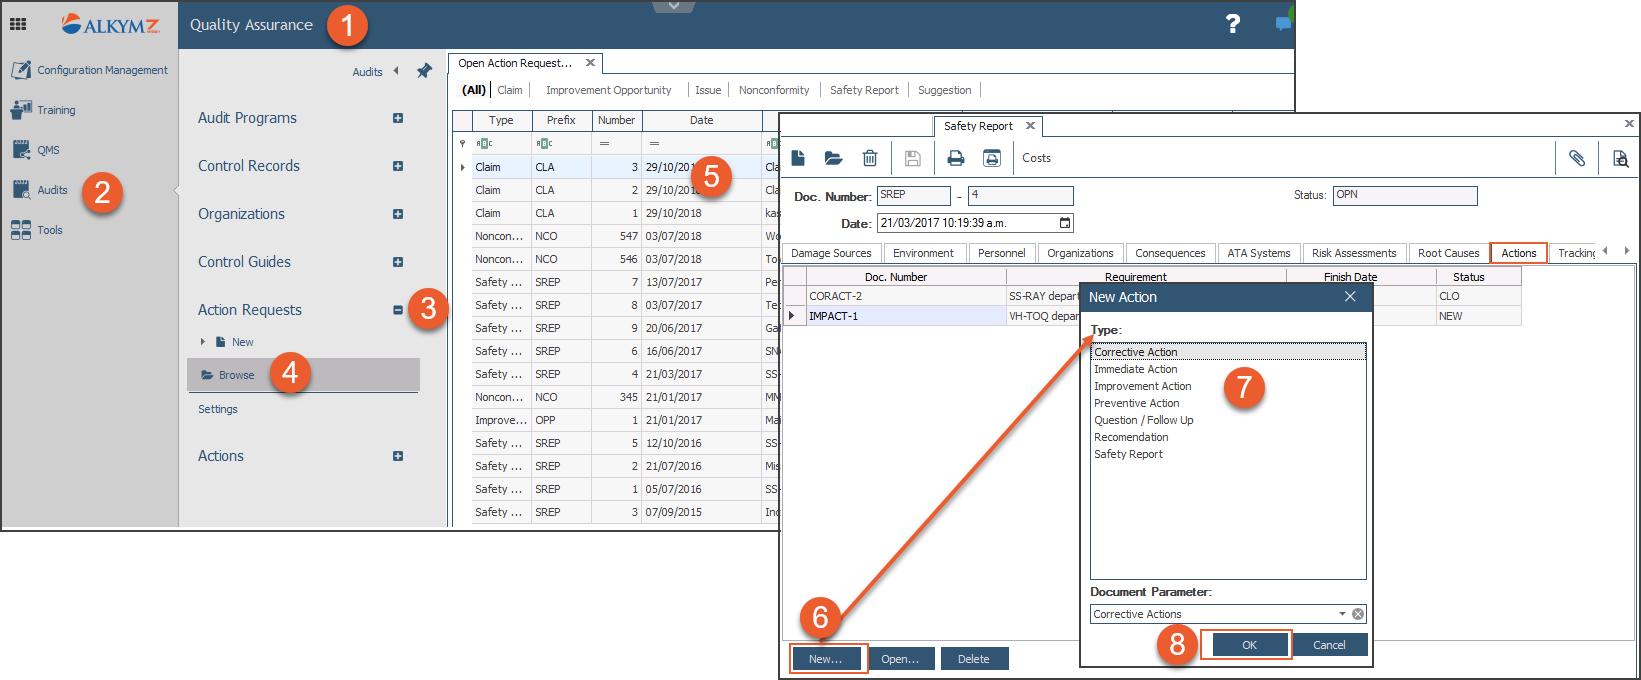1641x680 pixels.
Task: Open the Risk Assessments tab
Action: coord(1354,253)
